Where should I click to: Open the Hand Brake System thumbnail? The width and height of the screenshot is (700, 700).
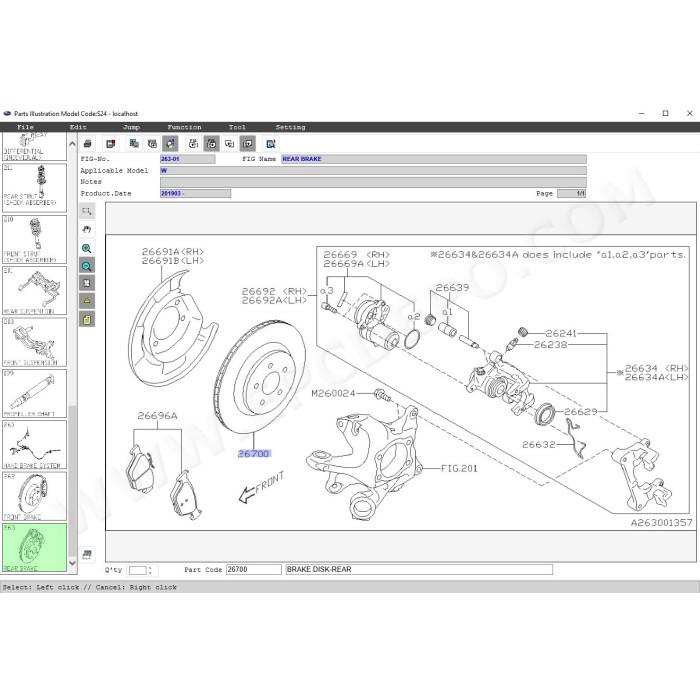[x=34, y=445]
